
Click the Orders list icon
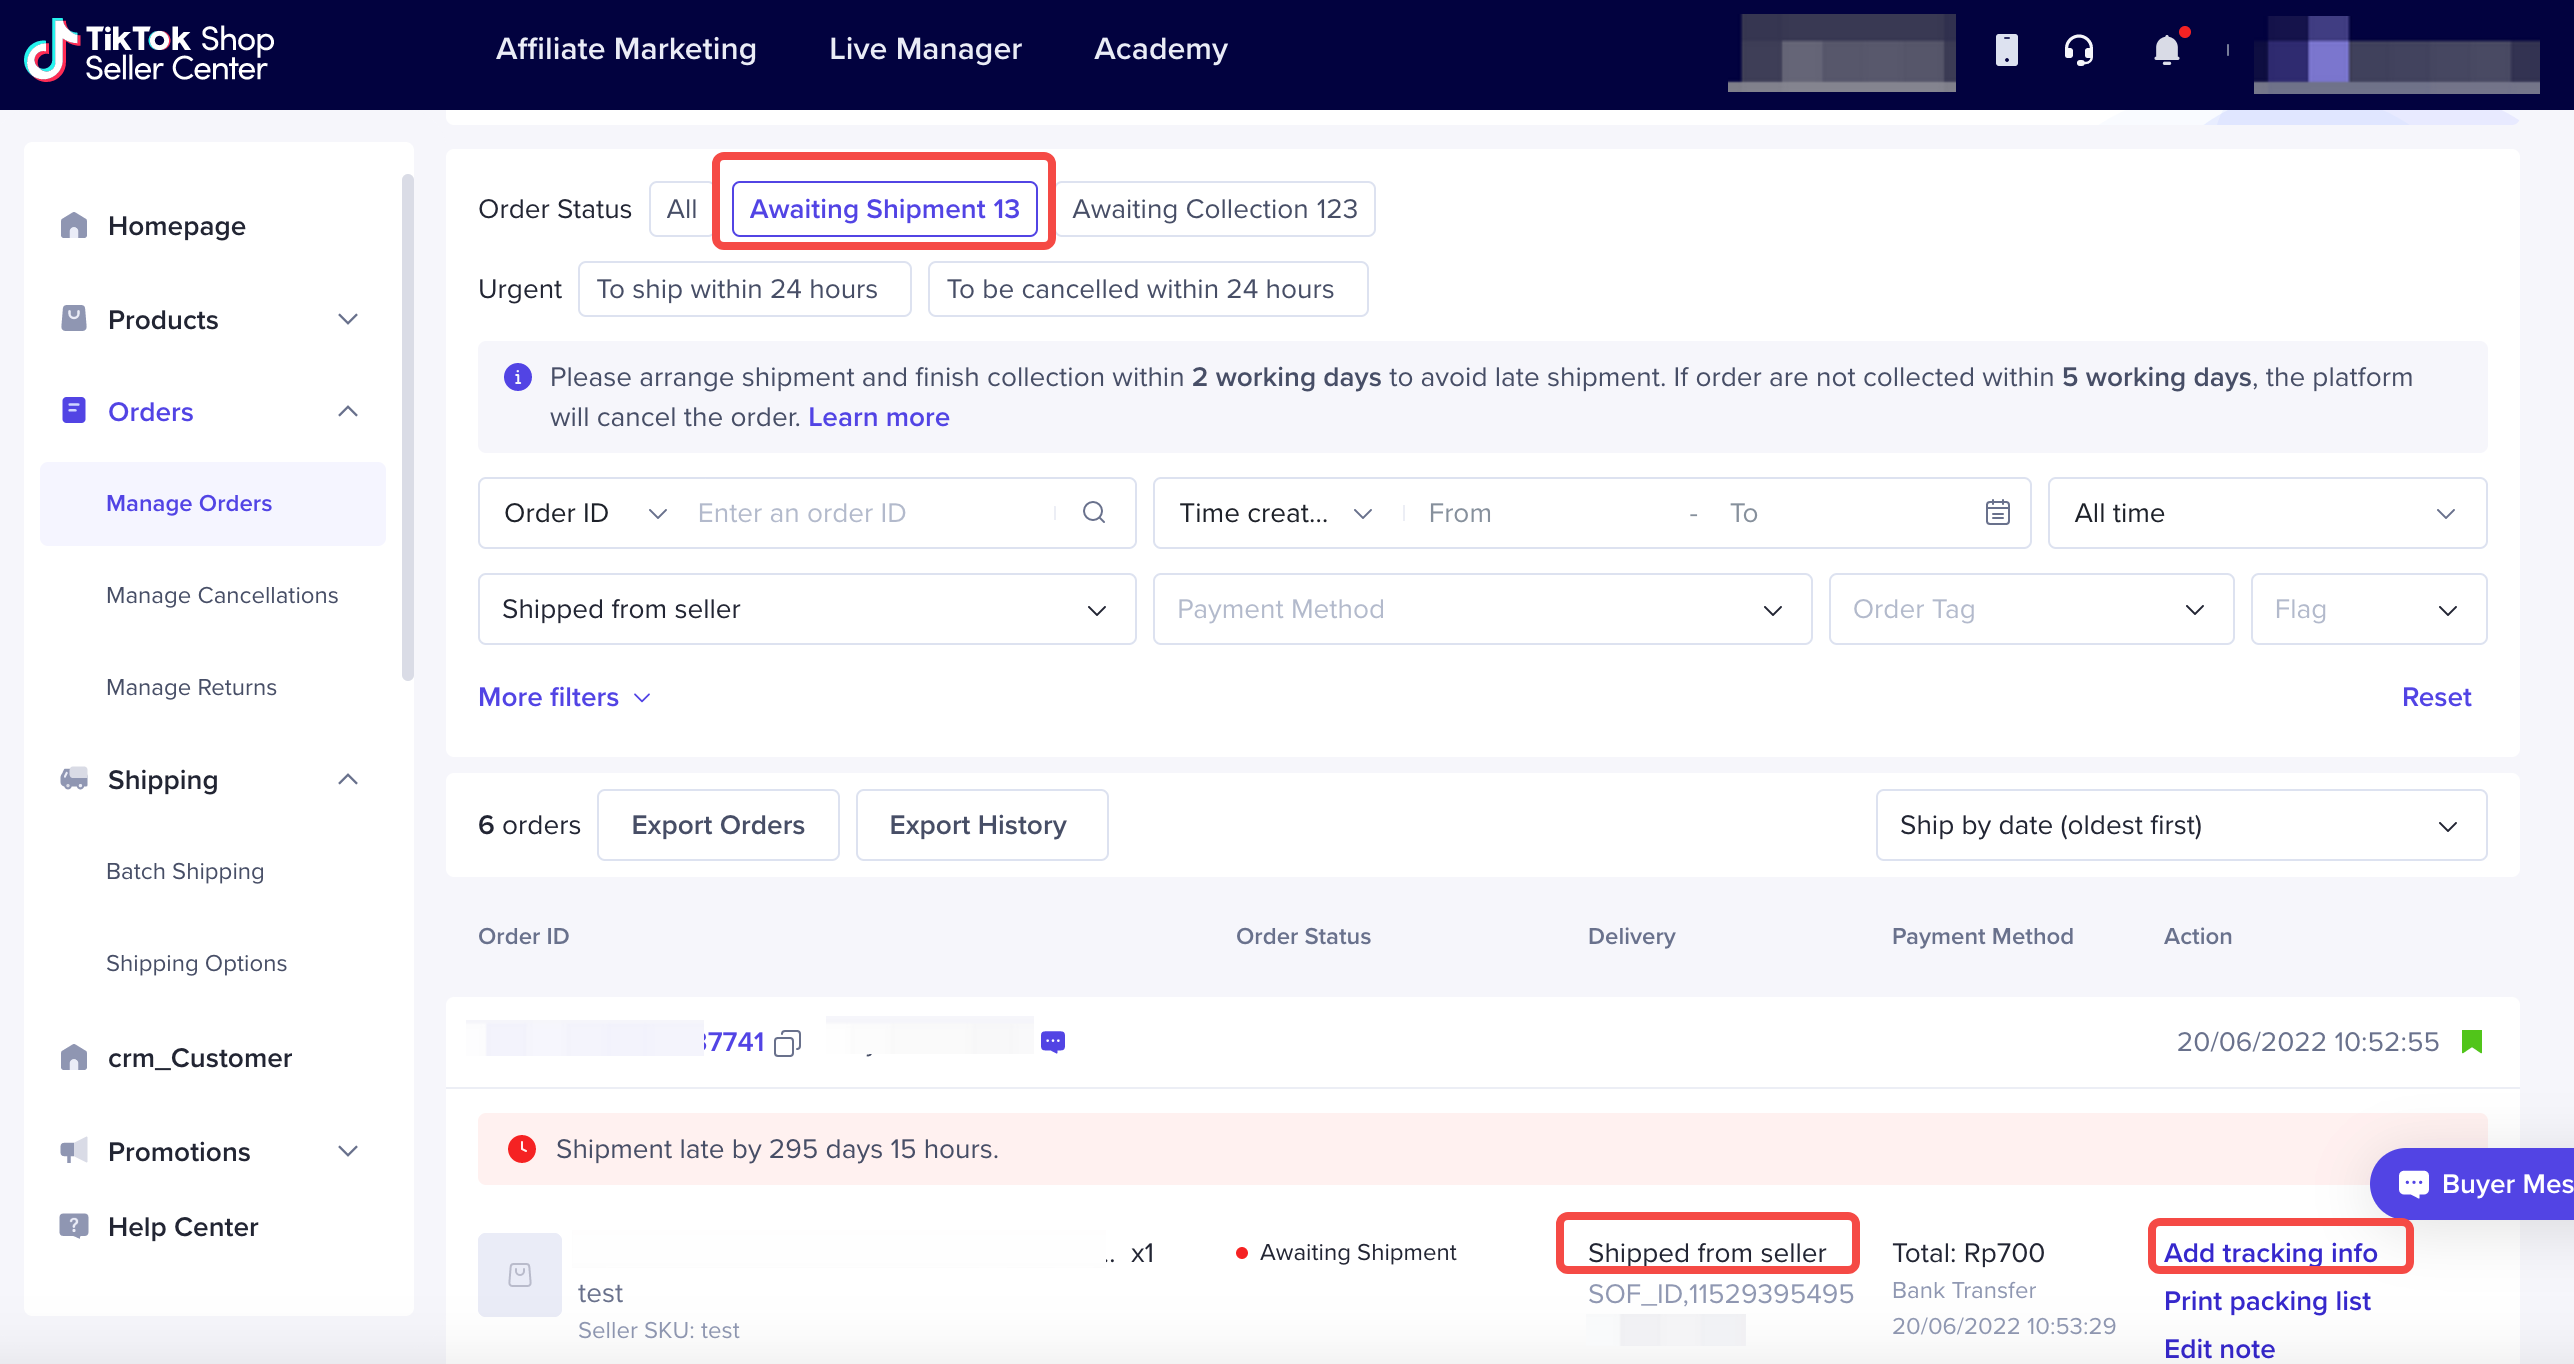coord(74,411)
